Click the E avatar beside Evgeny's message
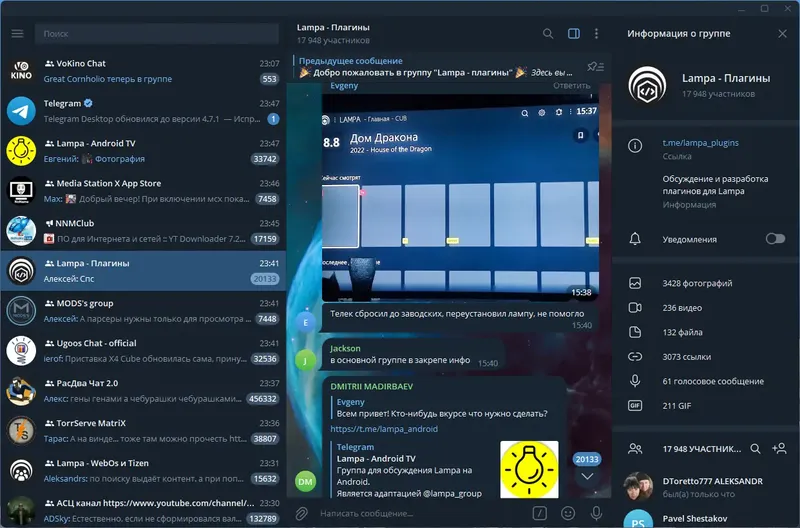 (306, 322)
